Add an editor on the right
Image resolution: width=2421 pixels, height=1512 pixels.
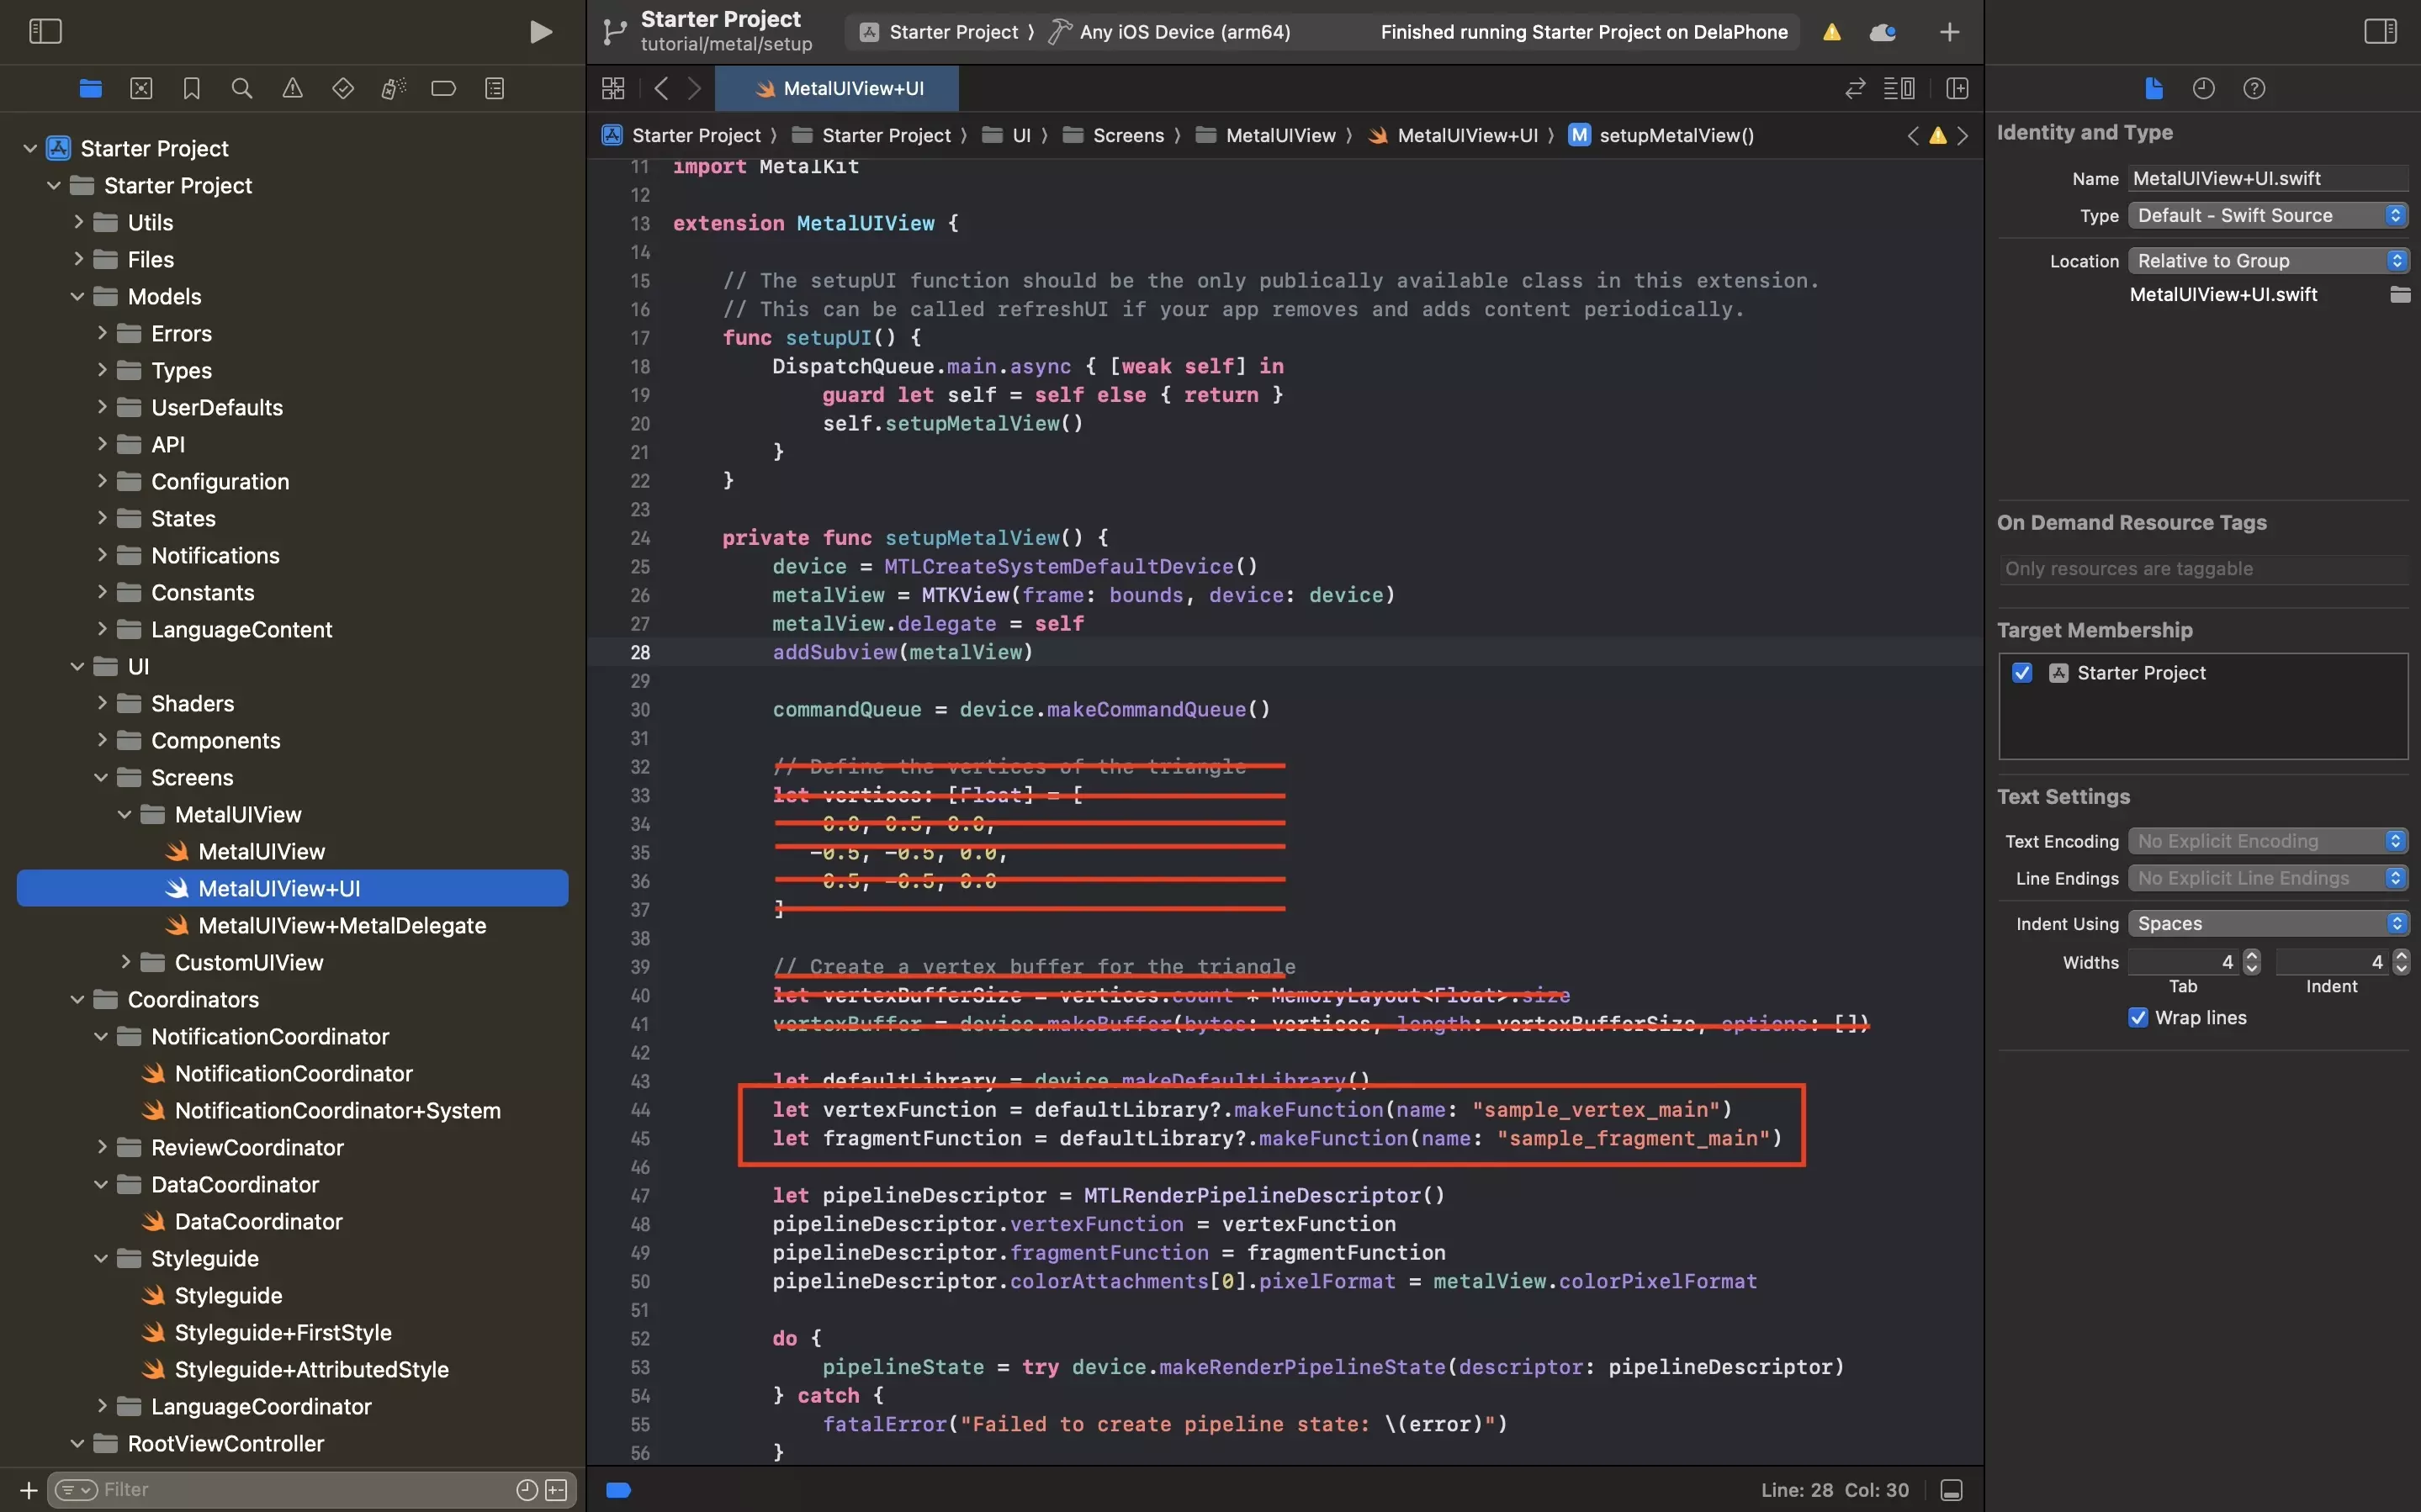[x=1957, y=89]
